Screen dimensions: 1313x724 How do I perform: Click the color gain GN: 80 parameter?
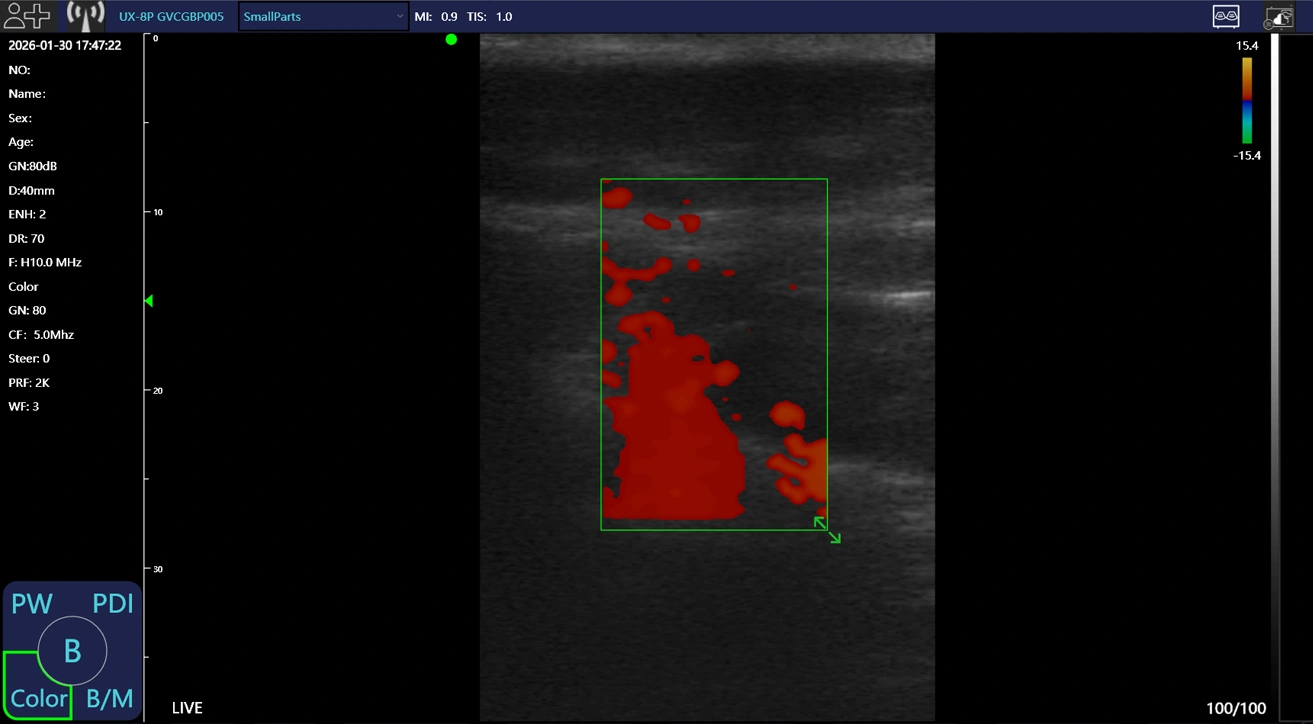tap(27, 311)
